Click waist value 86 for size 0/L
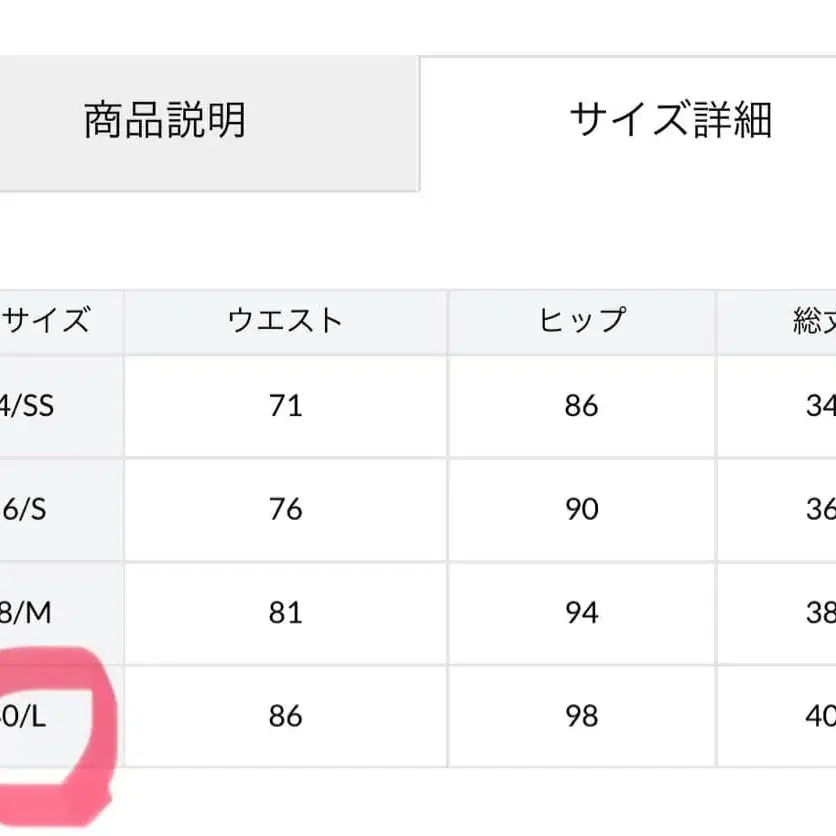836x836 pixels. click(287, 714)
